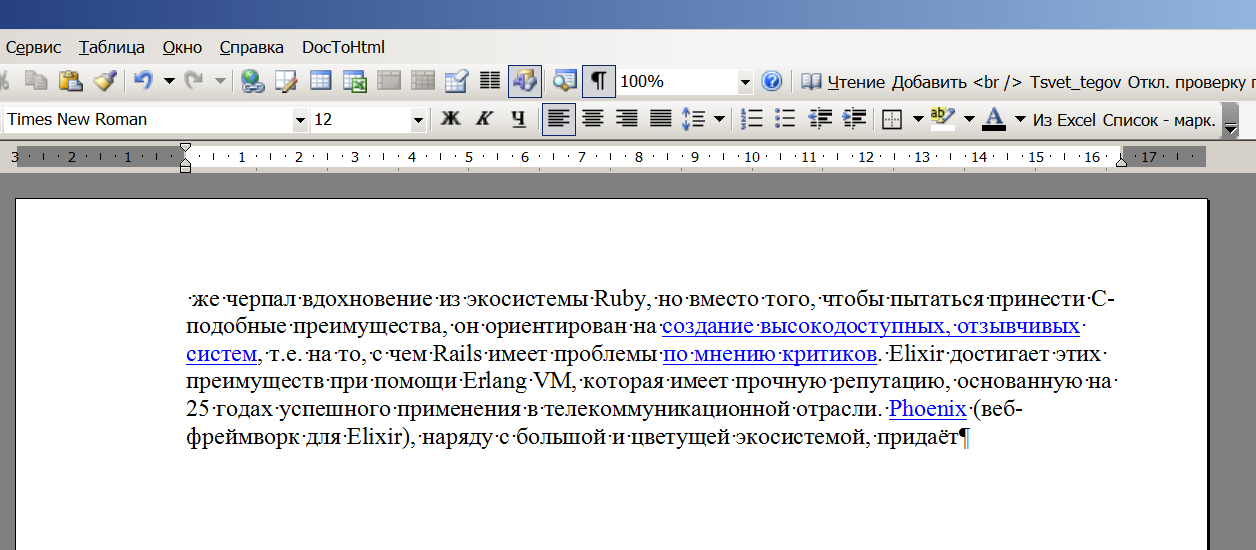Insert an Excel worksheet icon
The image size is (1256, 550).
click(355, 81)
